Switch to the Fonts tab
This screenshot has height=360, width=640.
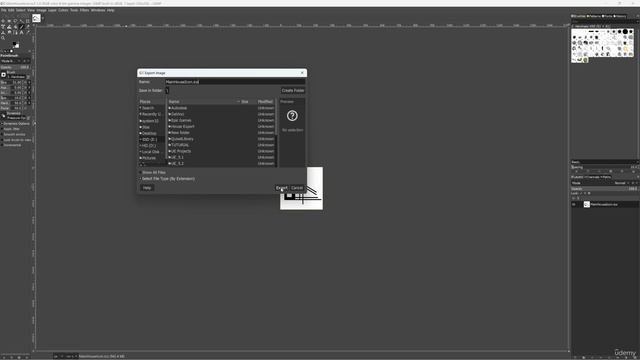pos(607,16)
